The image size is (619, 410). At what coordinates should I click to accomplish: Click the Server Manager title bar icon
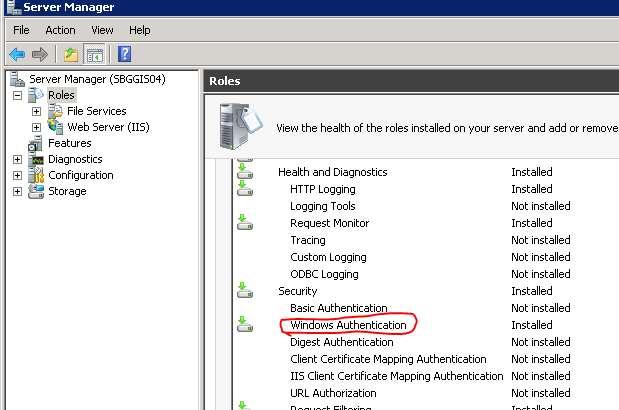[13, 7]
